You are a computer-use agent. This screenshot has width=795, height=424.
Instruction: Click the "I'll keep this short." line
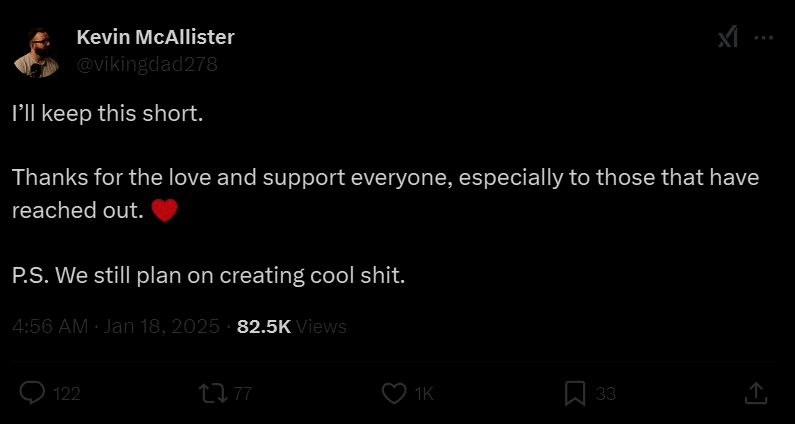[x=108, y=113]
